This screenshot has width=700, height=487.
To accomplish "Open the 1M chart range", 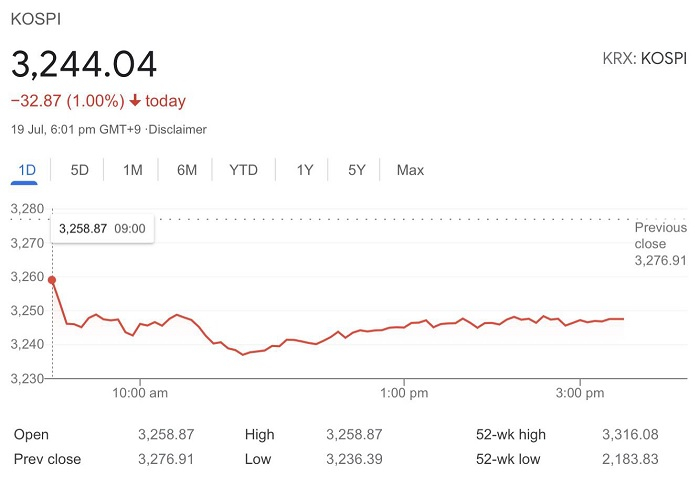I will 133,170.
